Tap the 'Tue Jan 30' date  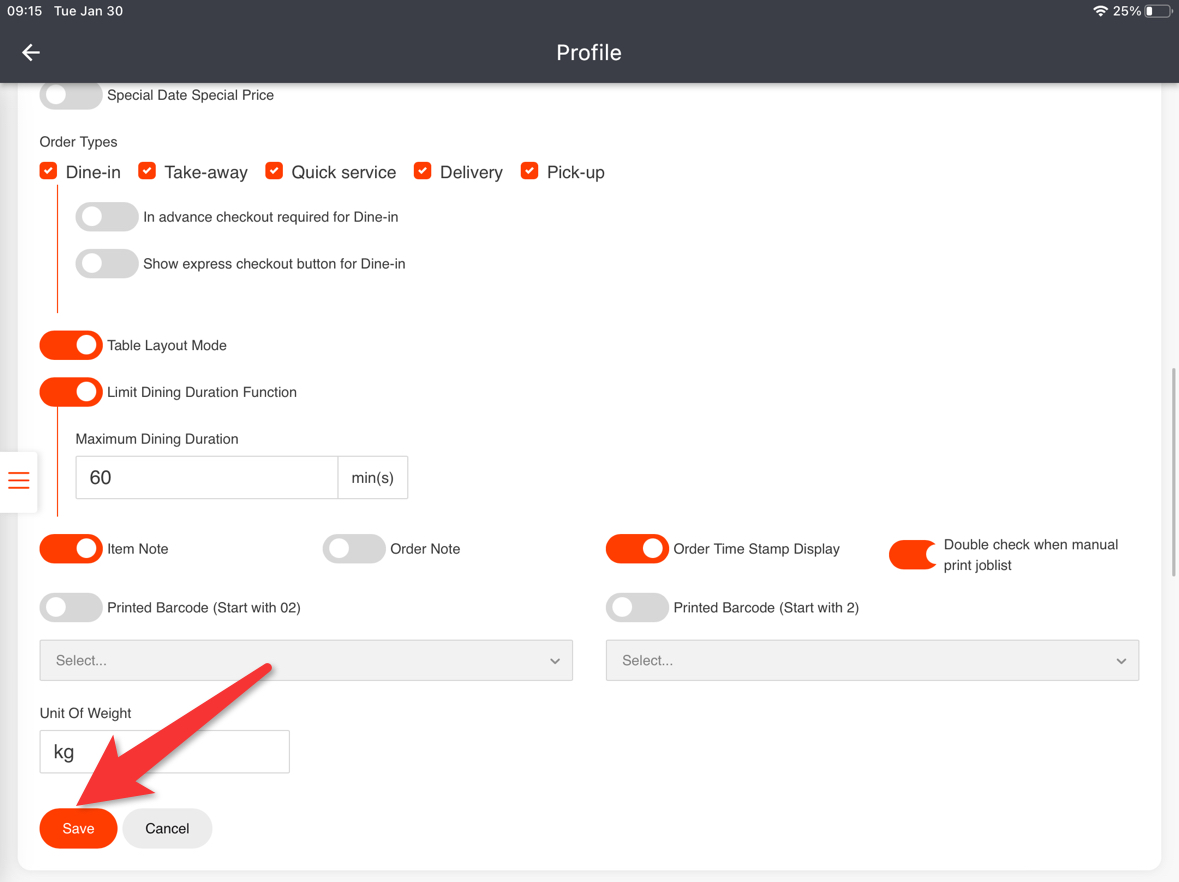click(88, 11)
